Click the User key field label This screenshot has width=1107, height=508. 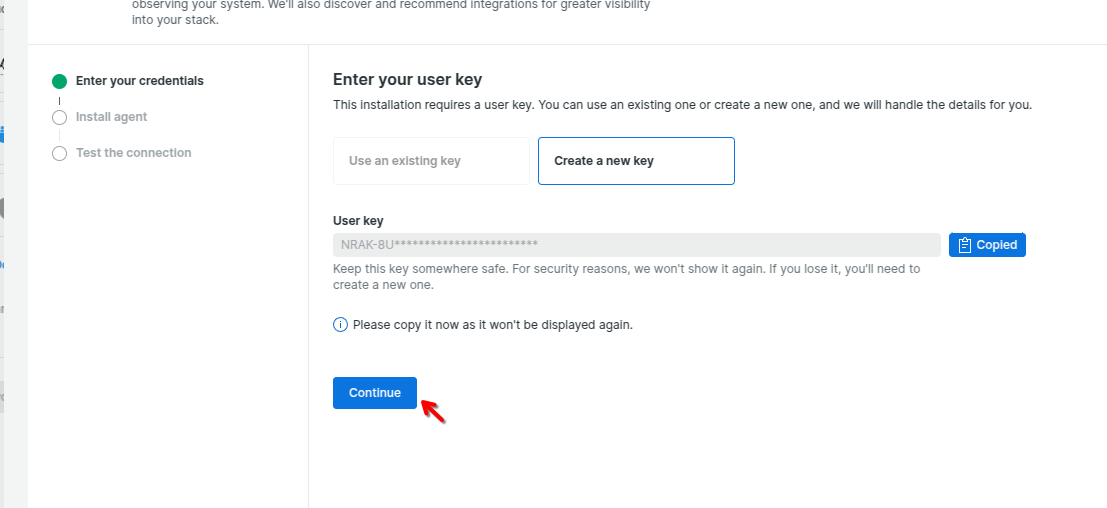[x=358, y=221]
